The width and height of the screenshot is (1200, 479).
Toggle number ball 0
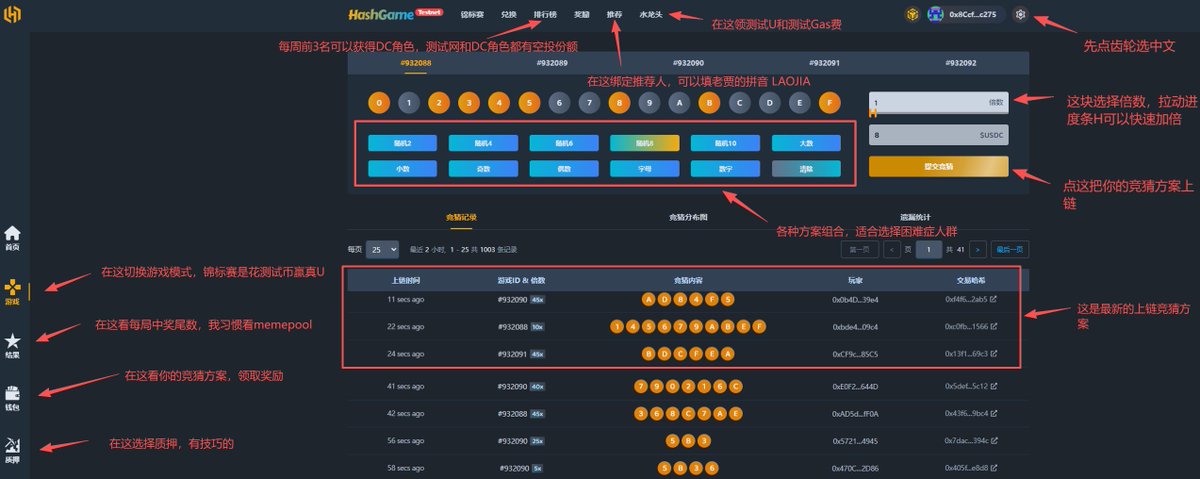378,102
